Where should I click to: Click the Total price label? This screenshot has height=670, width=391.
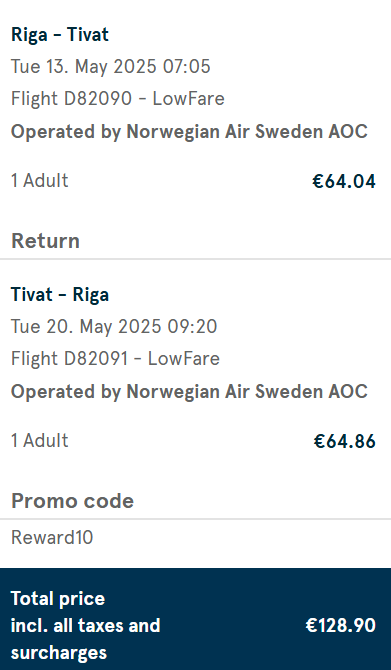coord(58,599)
